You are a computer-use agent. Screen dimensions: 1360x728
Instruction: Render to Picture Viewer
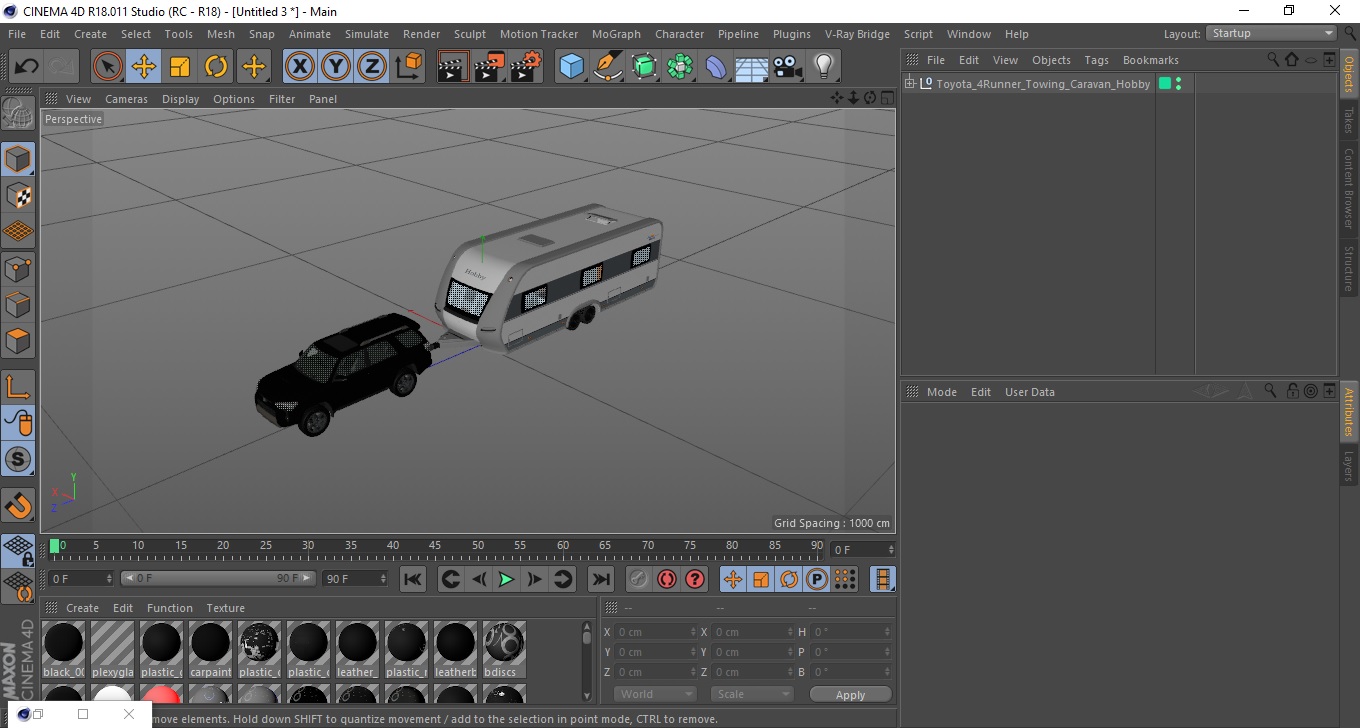click(489, 67)
